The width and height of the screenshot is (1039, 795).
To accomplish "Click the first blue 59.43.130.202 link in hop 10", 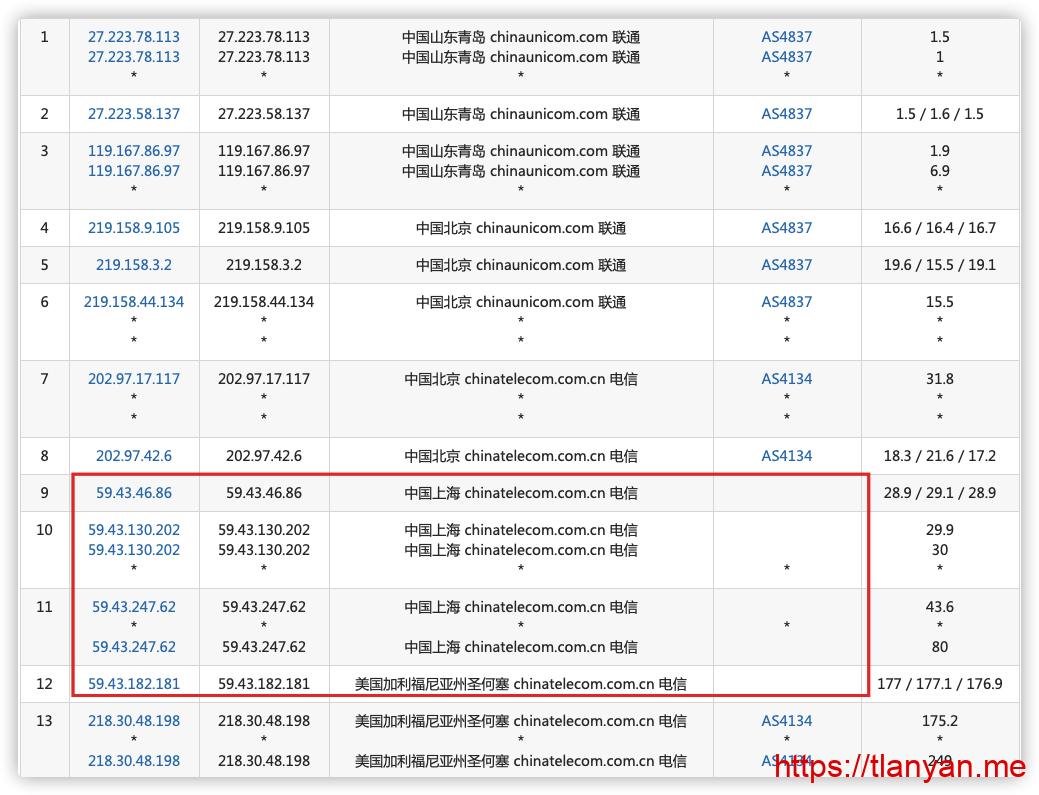I will [134, 530].
